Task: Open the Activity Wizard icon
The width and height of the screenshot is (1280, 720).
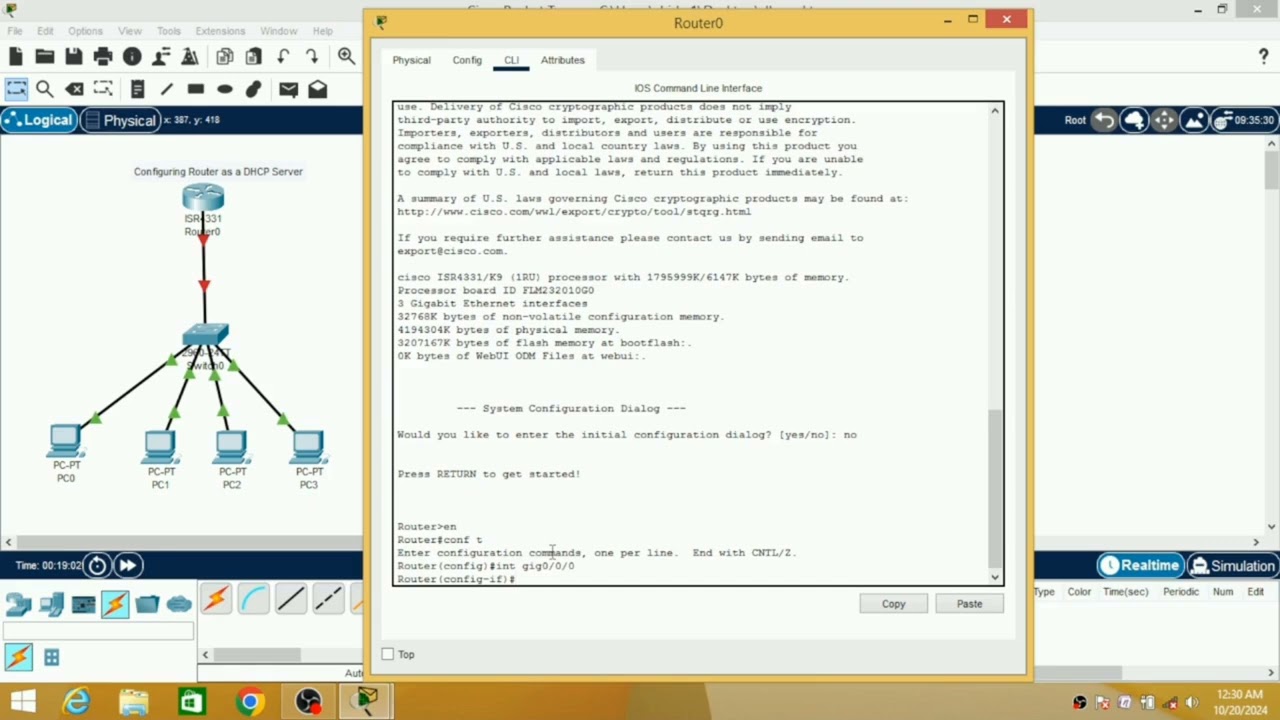Action: [161, 57]
